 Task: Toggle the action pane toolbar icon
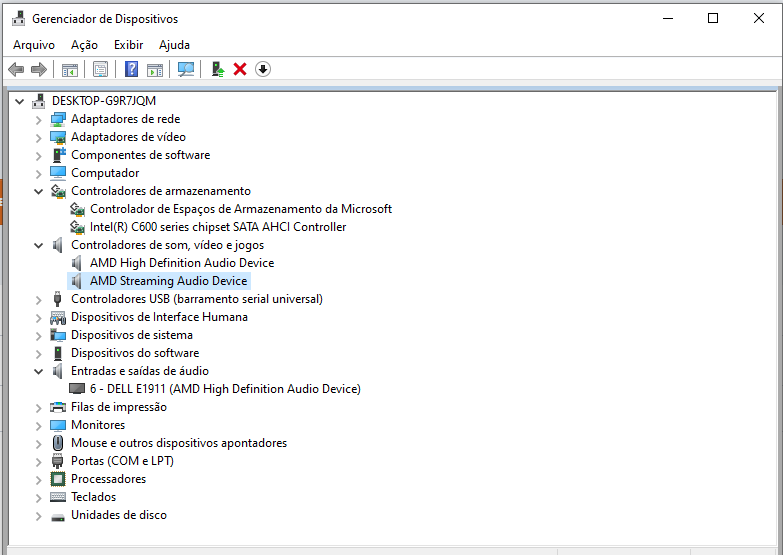pos(155,69)
